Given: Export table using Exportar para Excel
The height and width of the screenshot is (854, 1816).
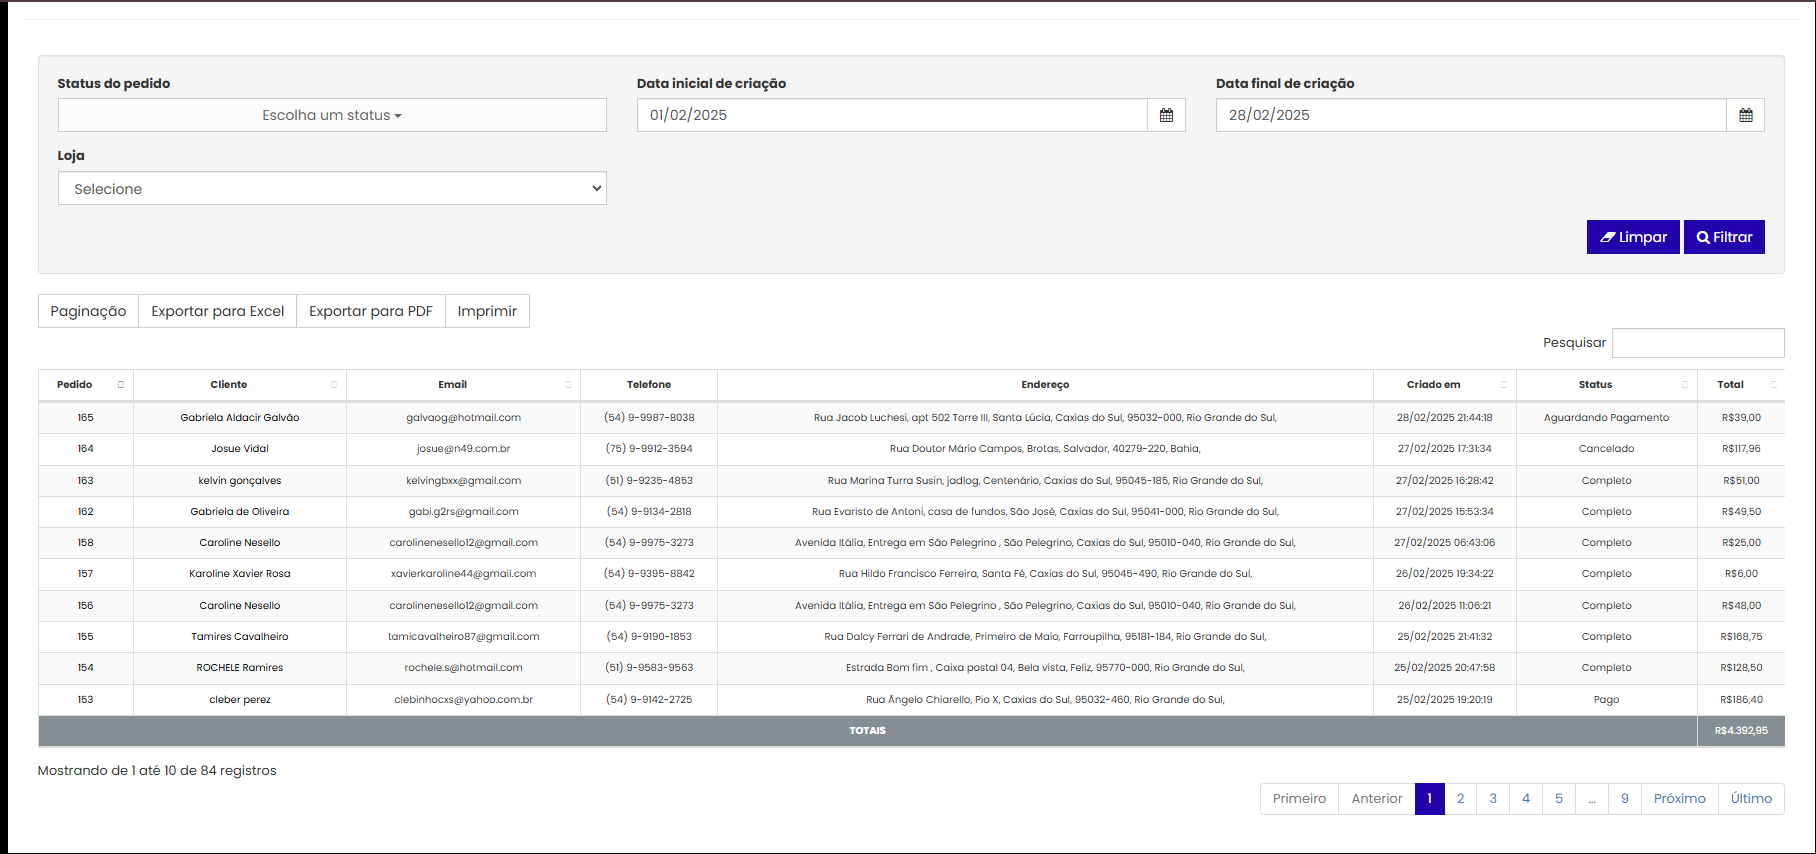Looking at the screenshot, I should pyautogui.click(x=217, y=311).
